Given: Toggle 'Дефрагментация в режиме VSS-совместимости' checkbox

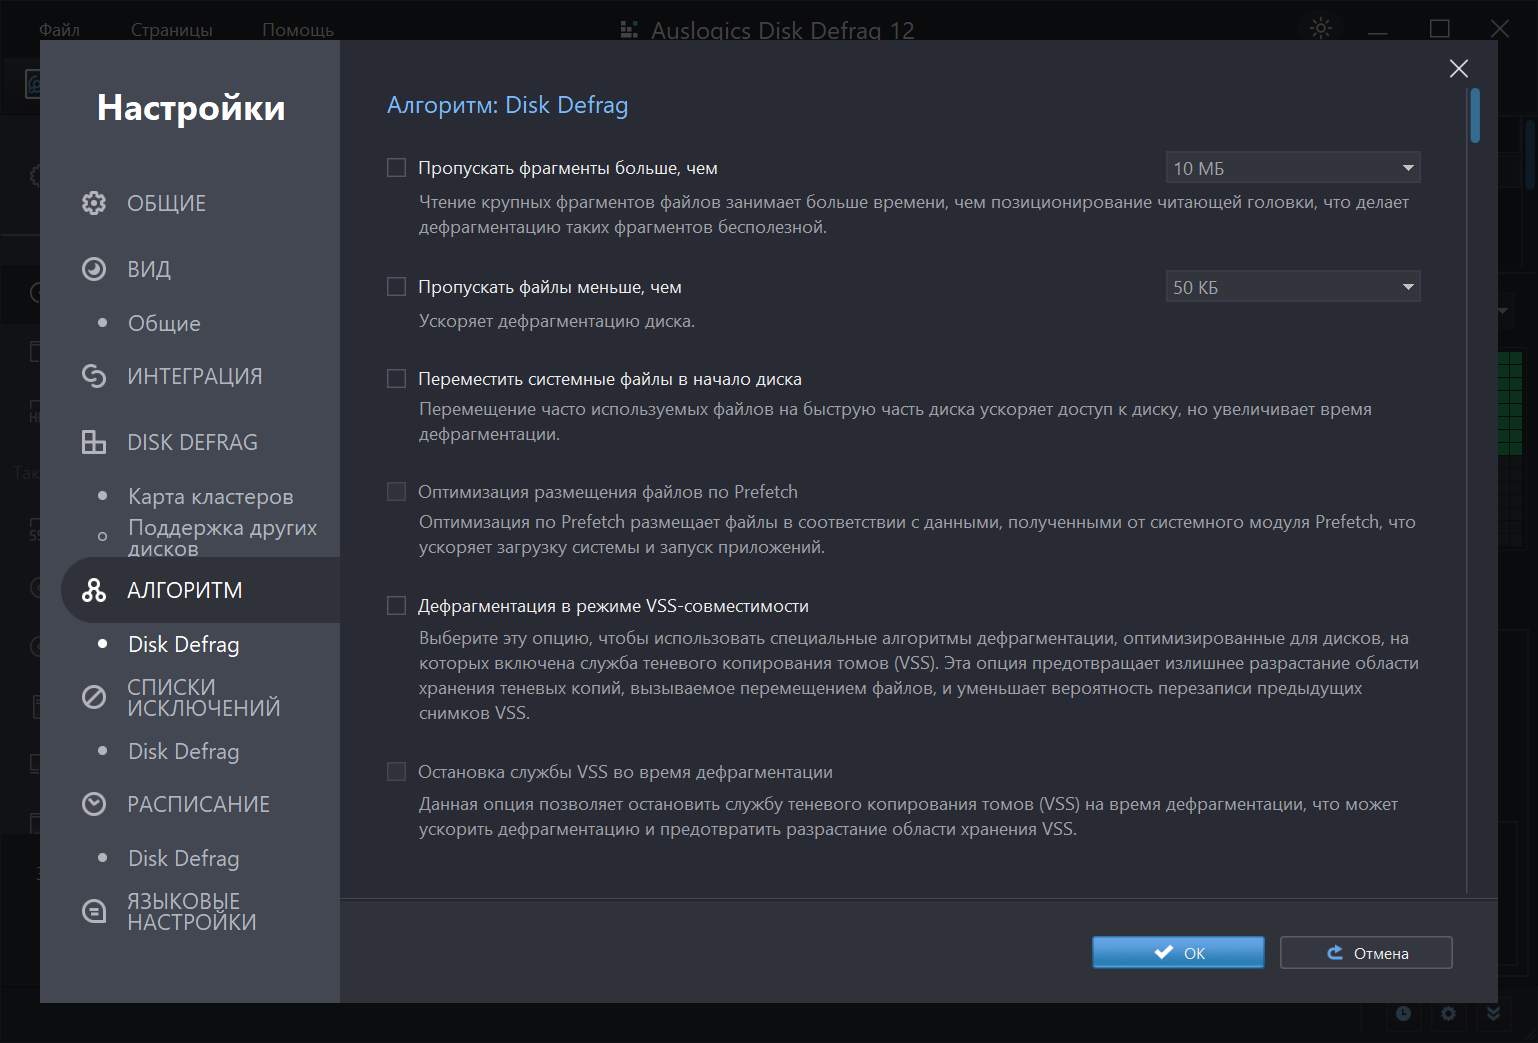Looking at the screenshot, I should (x=397, y=606).
